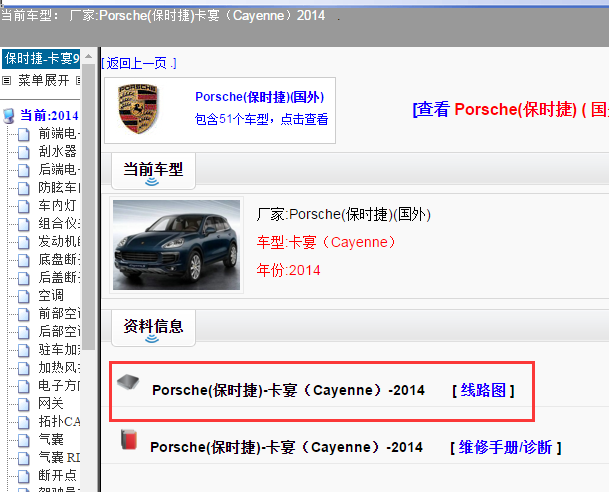
Task: Open the 刮水器 tree item
Action: (x=57, y=151)
